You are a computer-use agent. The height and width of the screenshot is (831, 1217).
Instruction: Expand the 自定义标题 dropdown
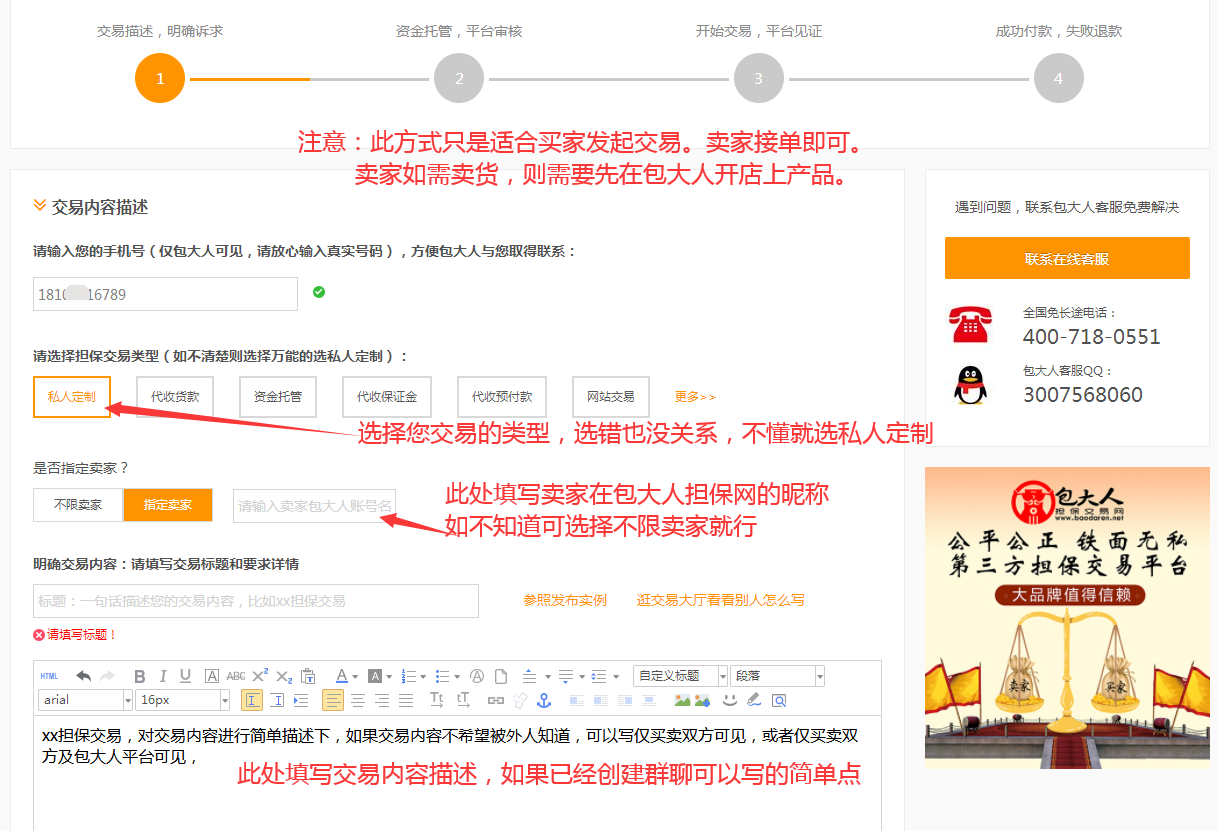[680, 675]
